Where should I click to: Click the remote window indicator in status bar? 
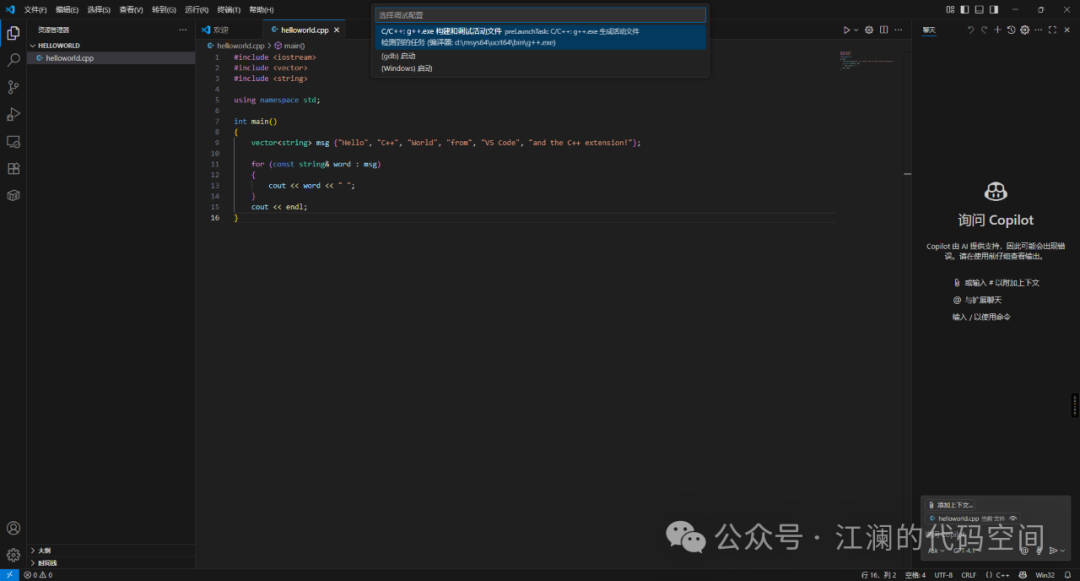[10, 575]
